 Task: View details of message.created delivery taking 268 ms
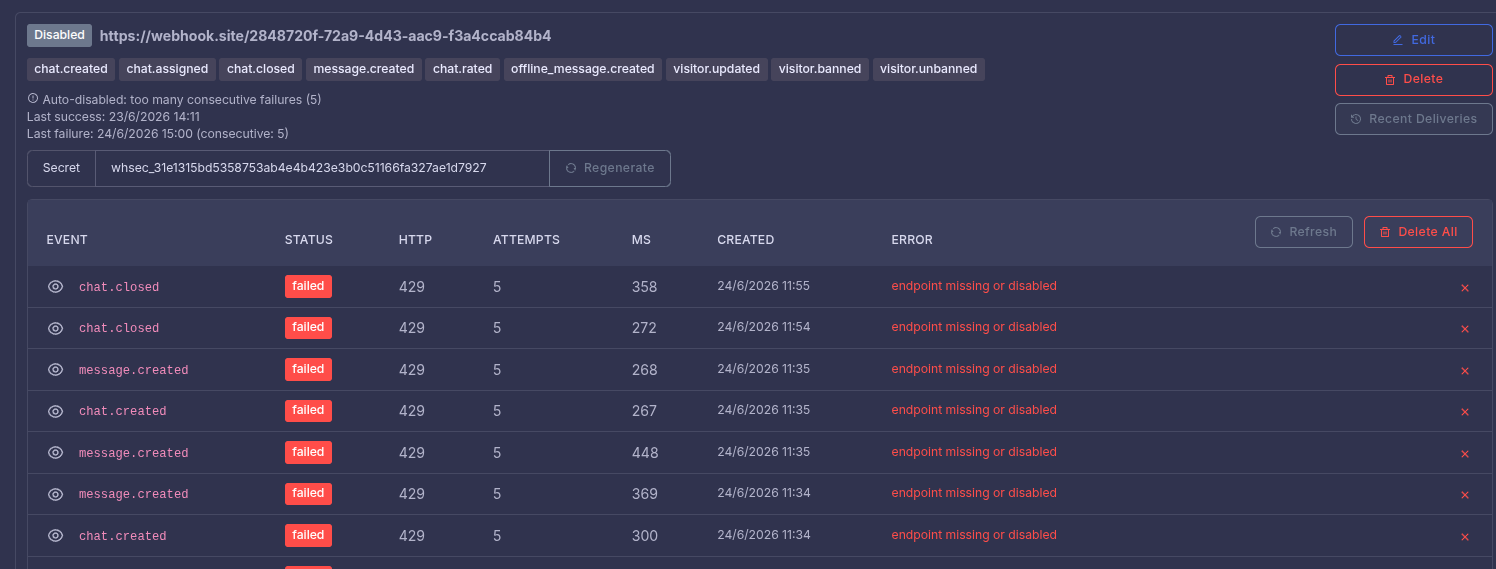point(56,370)
